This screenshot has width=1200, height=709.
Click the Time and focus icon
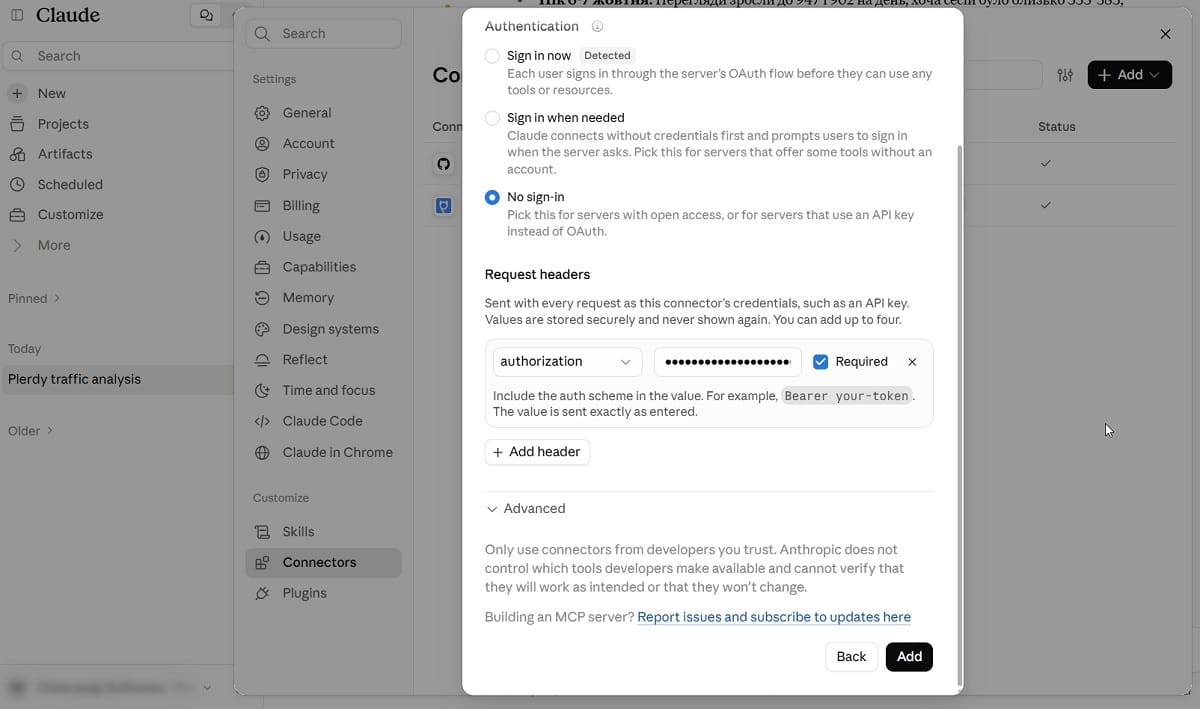(262, 390)
